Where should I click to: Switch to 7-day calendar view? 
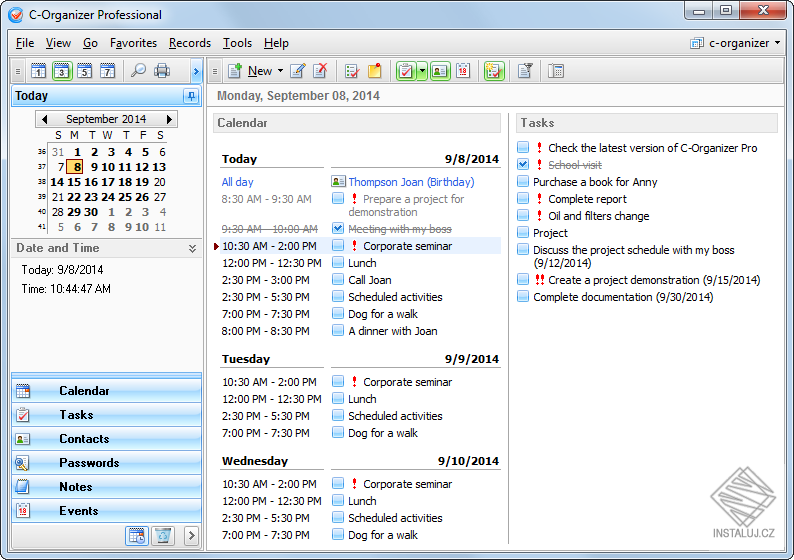[x=107, y=71]
